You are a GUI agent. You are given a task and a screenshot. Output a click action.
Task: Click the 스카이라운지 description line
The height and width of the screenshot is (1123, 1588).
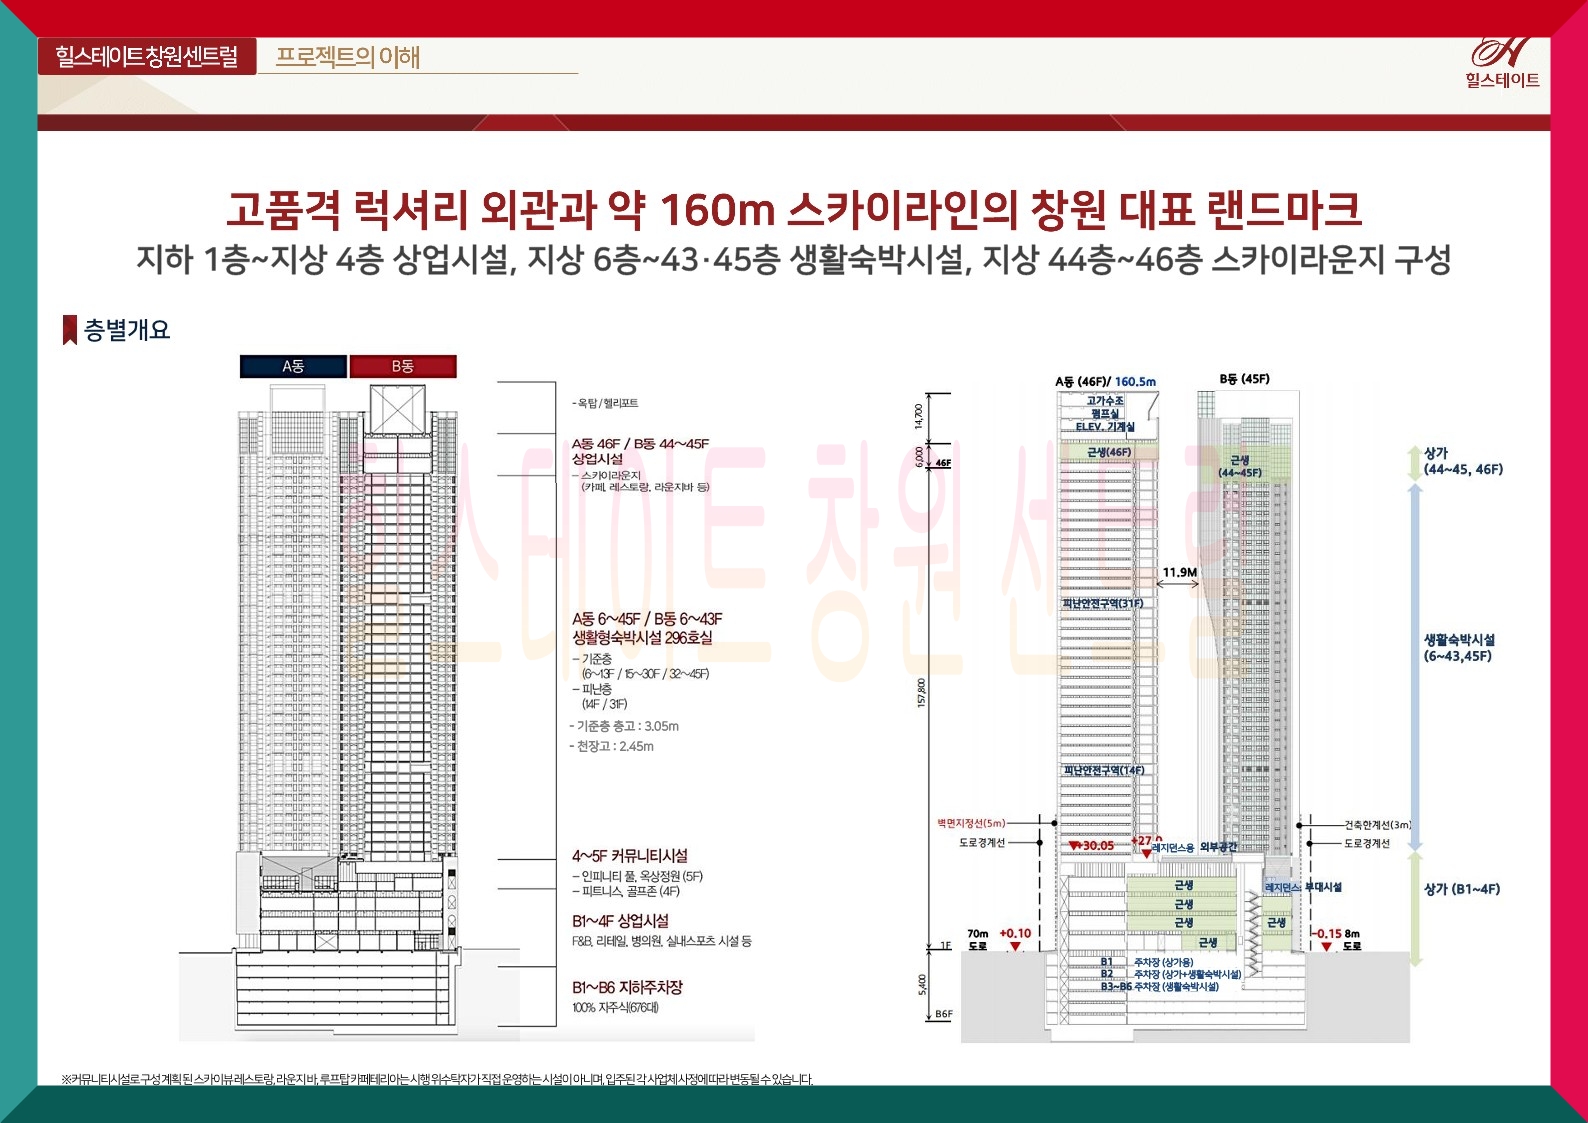point(640,481)
